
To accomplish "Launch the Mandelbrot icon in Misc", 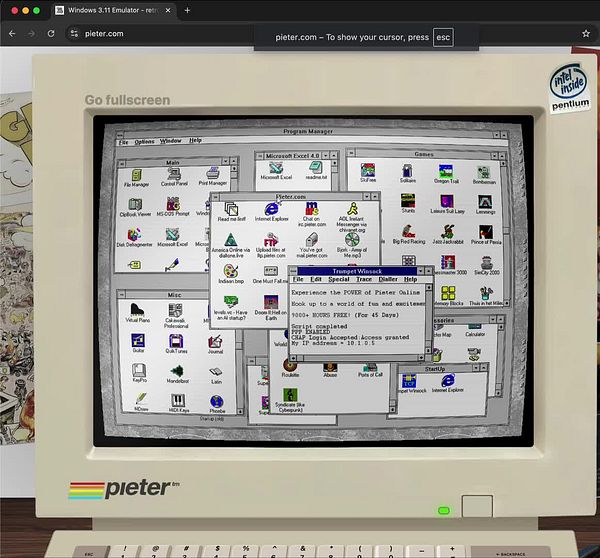I will click(x=176, y=374).
